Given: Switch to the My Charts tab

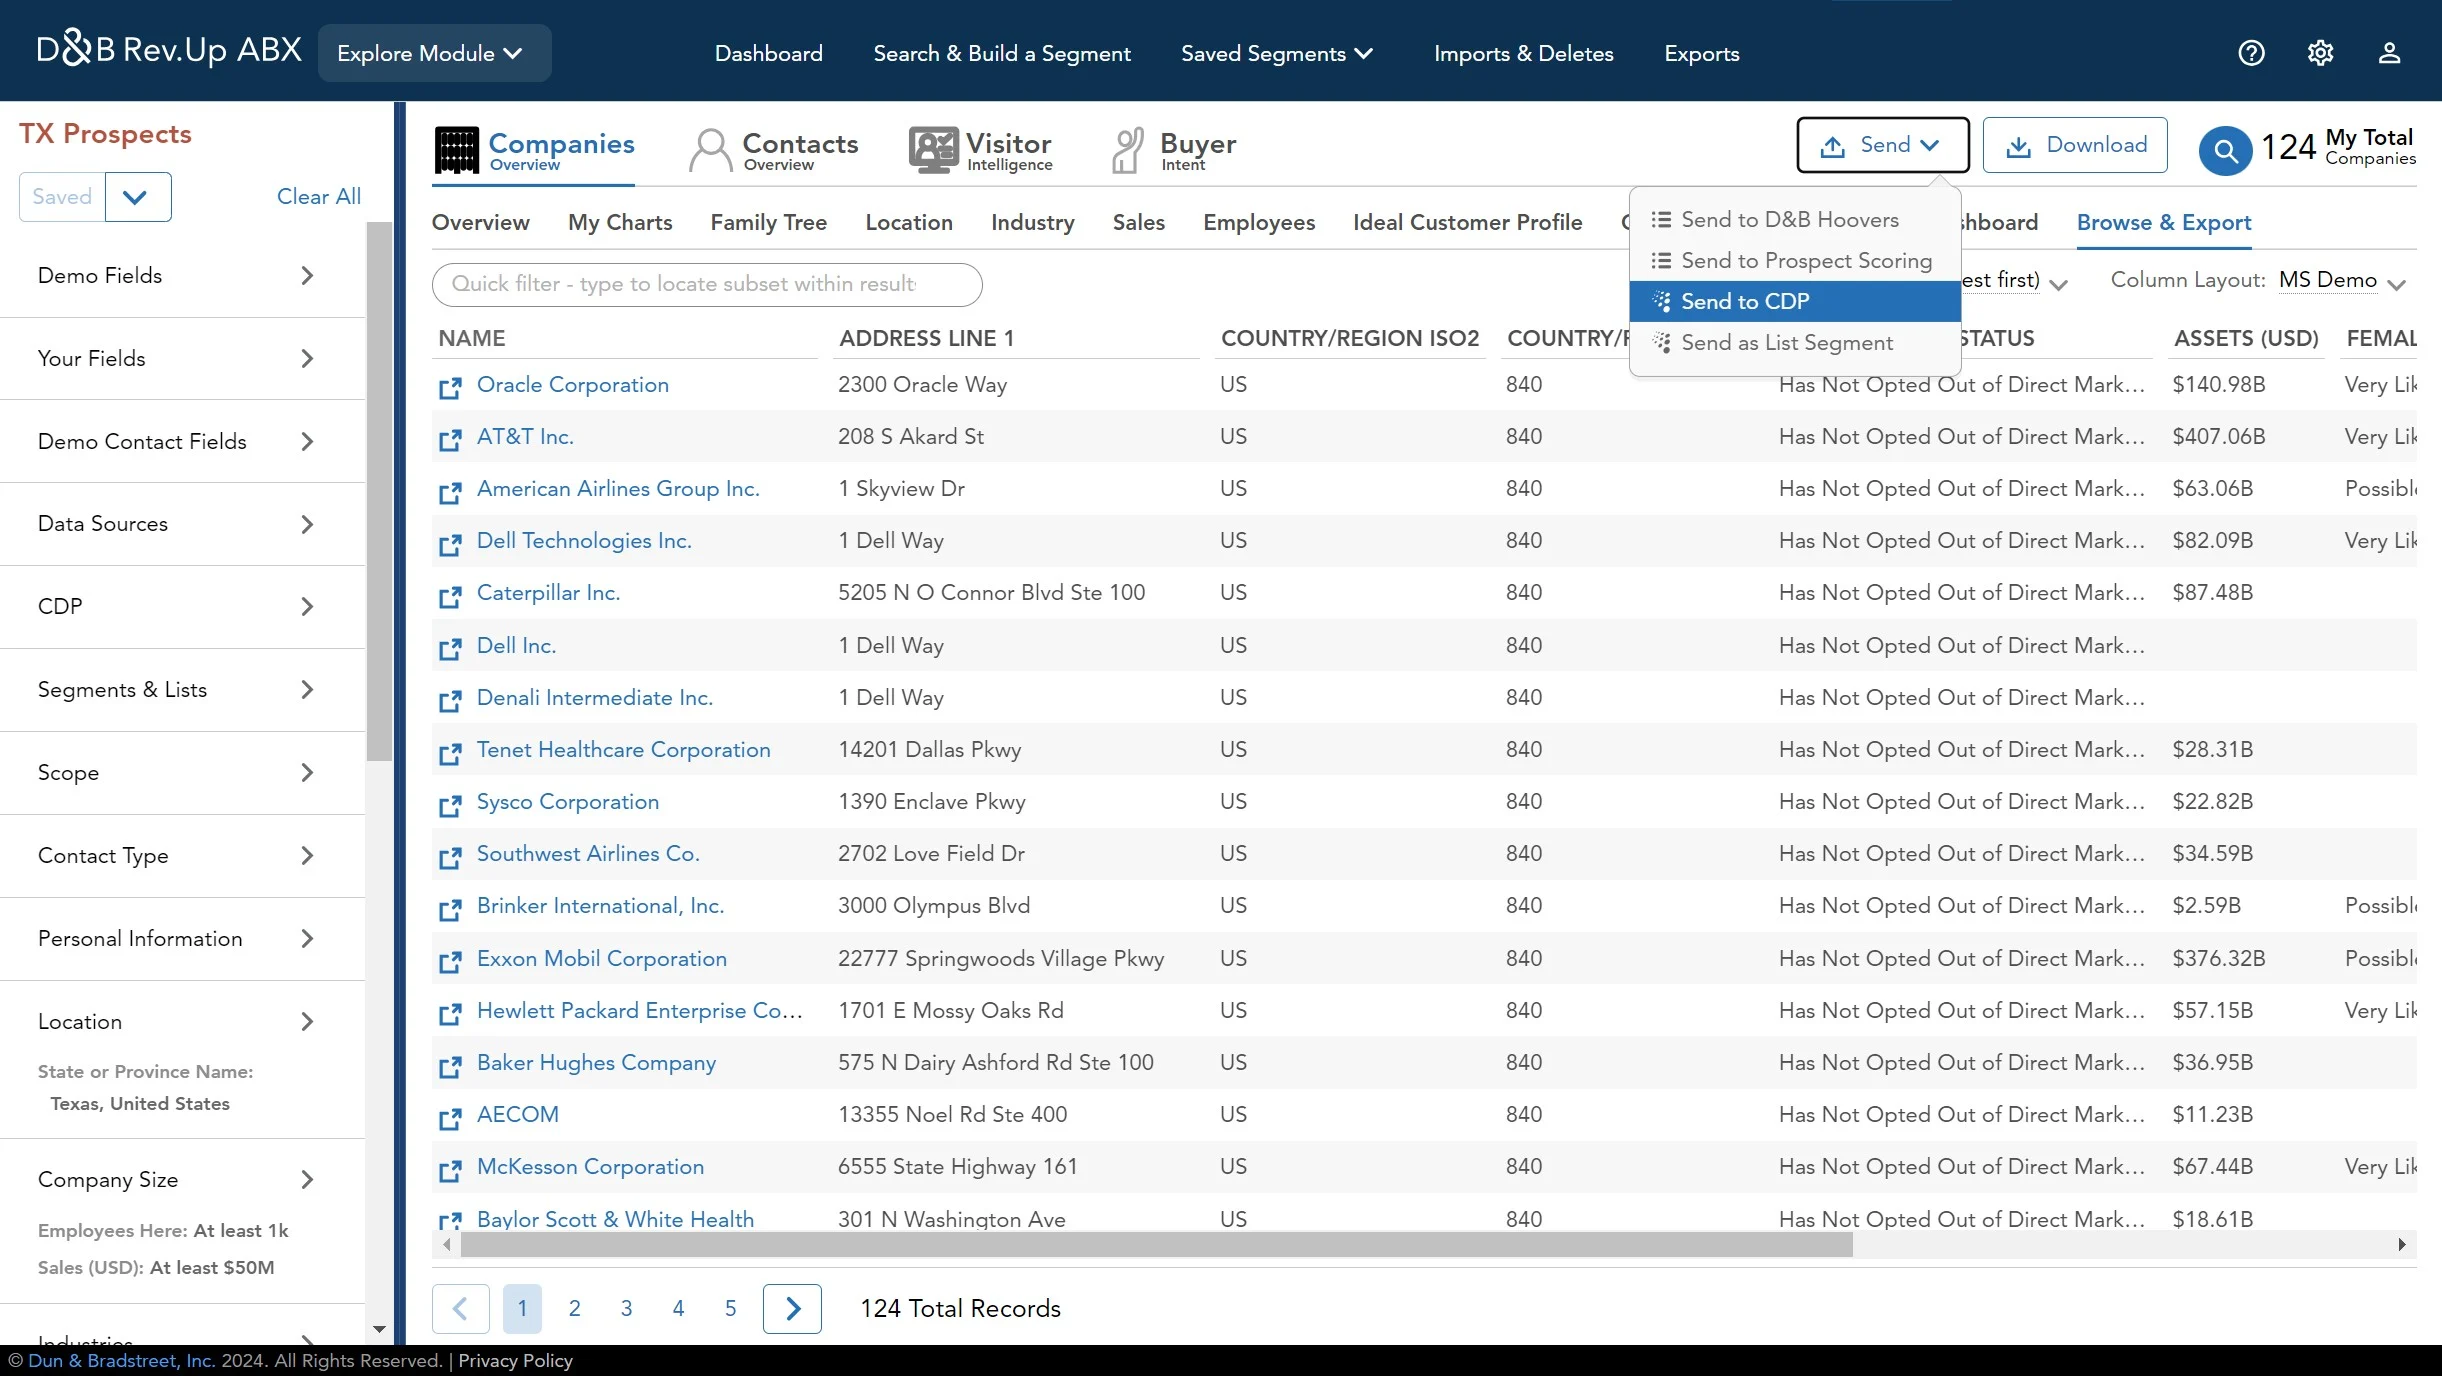Looking at the screenshot, I should point(620,222).
